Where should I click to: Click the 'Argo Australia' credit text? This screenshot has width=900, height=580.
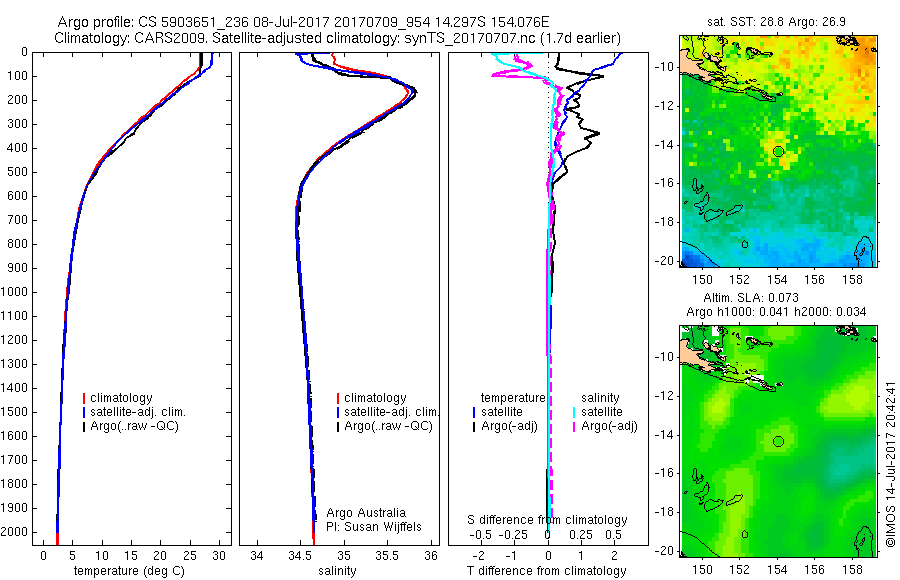366,513
